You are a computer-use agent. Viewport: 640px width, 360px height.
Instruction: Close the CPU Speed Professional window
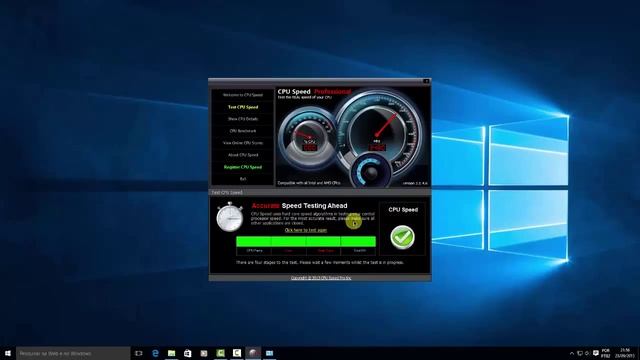click(426, 81)
